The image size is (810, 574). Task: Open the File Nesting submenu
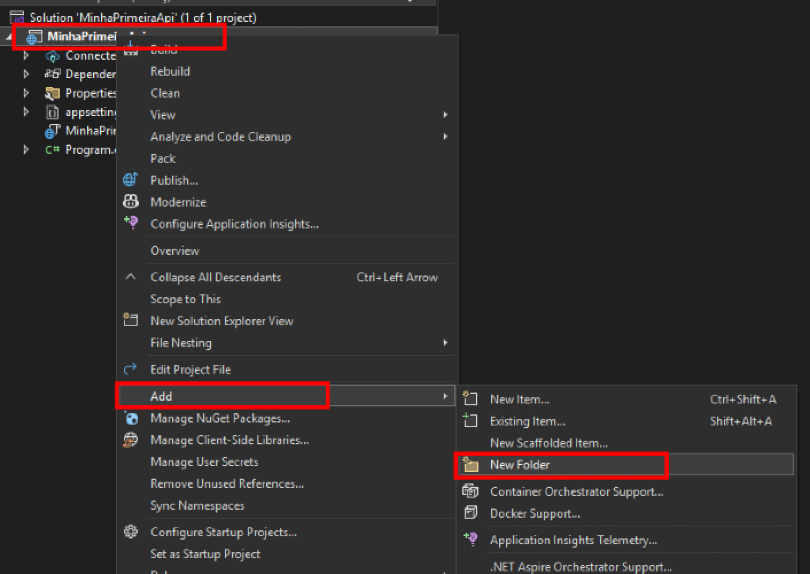pos(181,343)
